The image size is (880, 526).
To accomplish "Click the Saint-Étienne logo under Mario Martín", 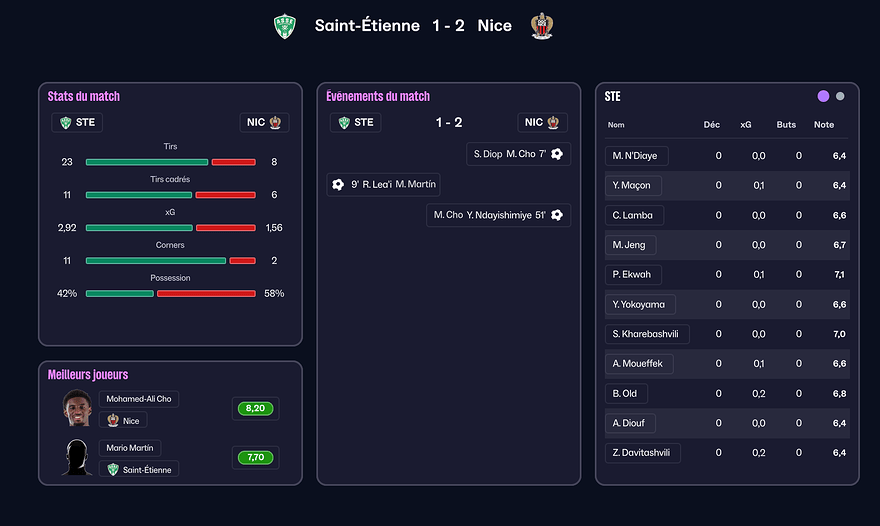I will tap(113, 469).
